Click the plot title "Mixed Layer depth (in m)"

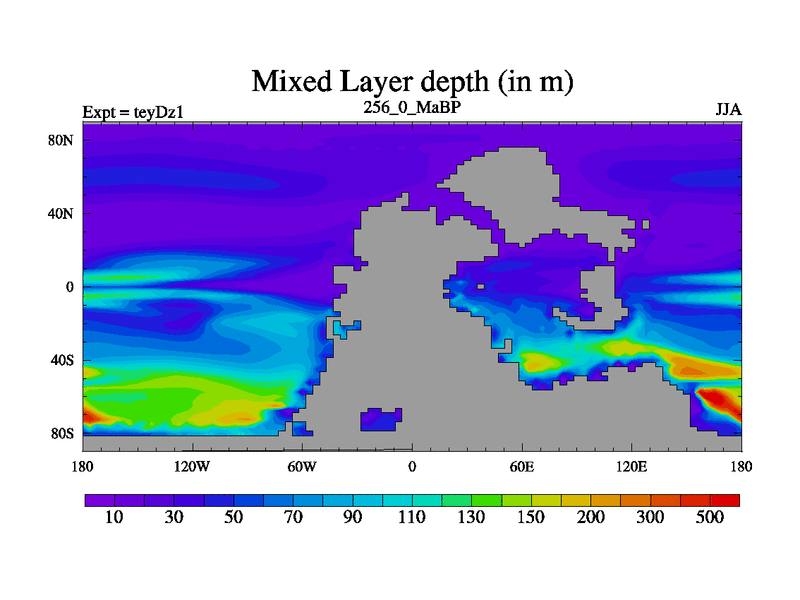[411, 80]
